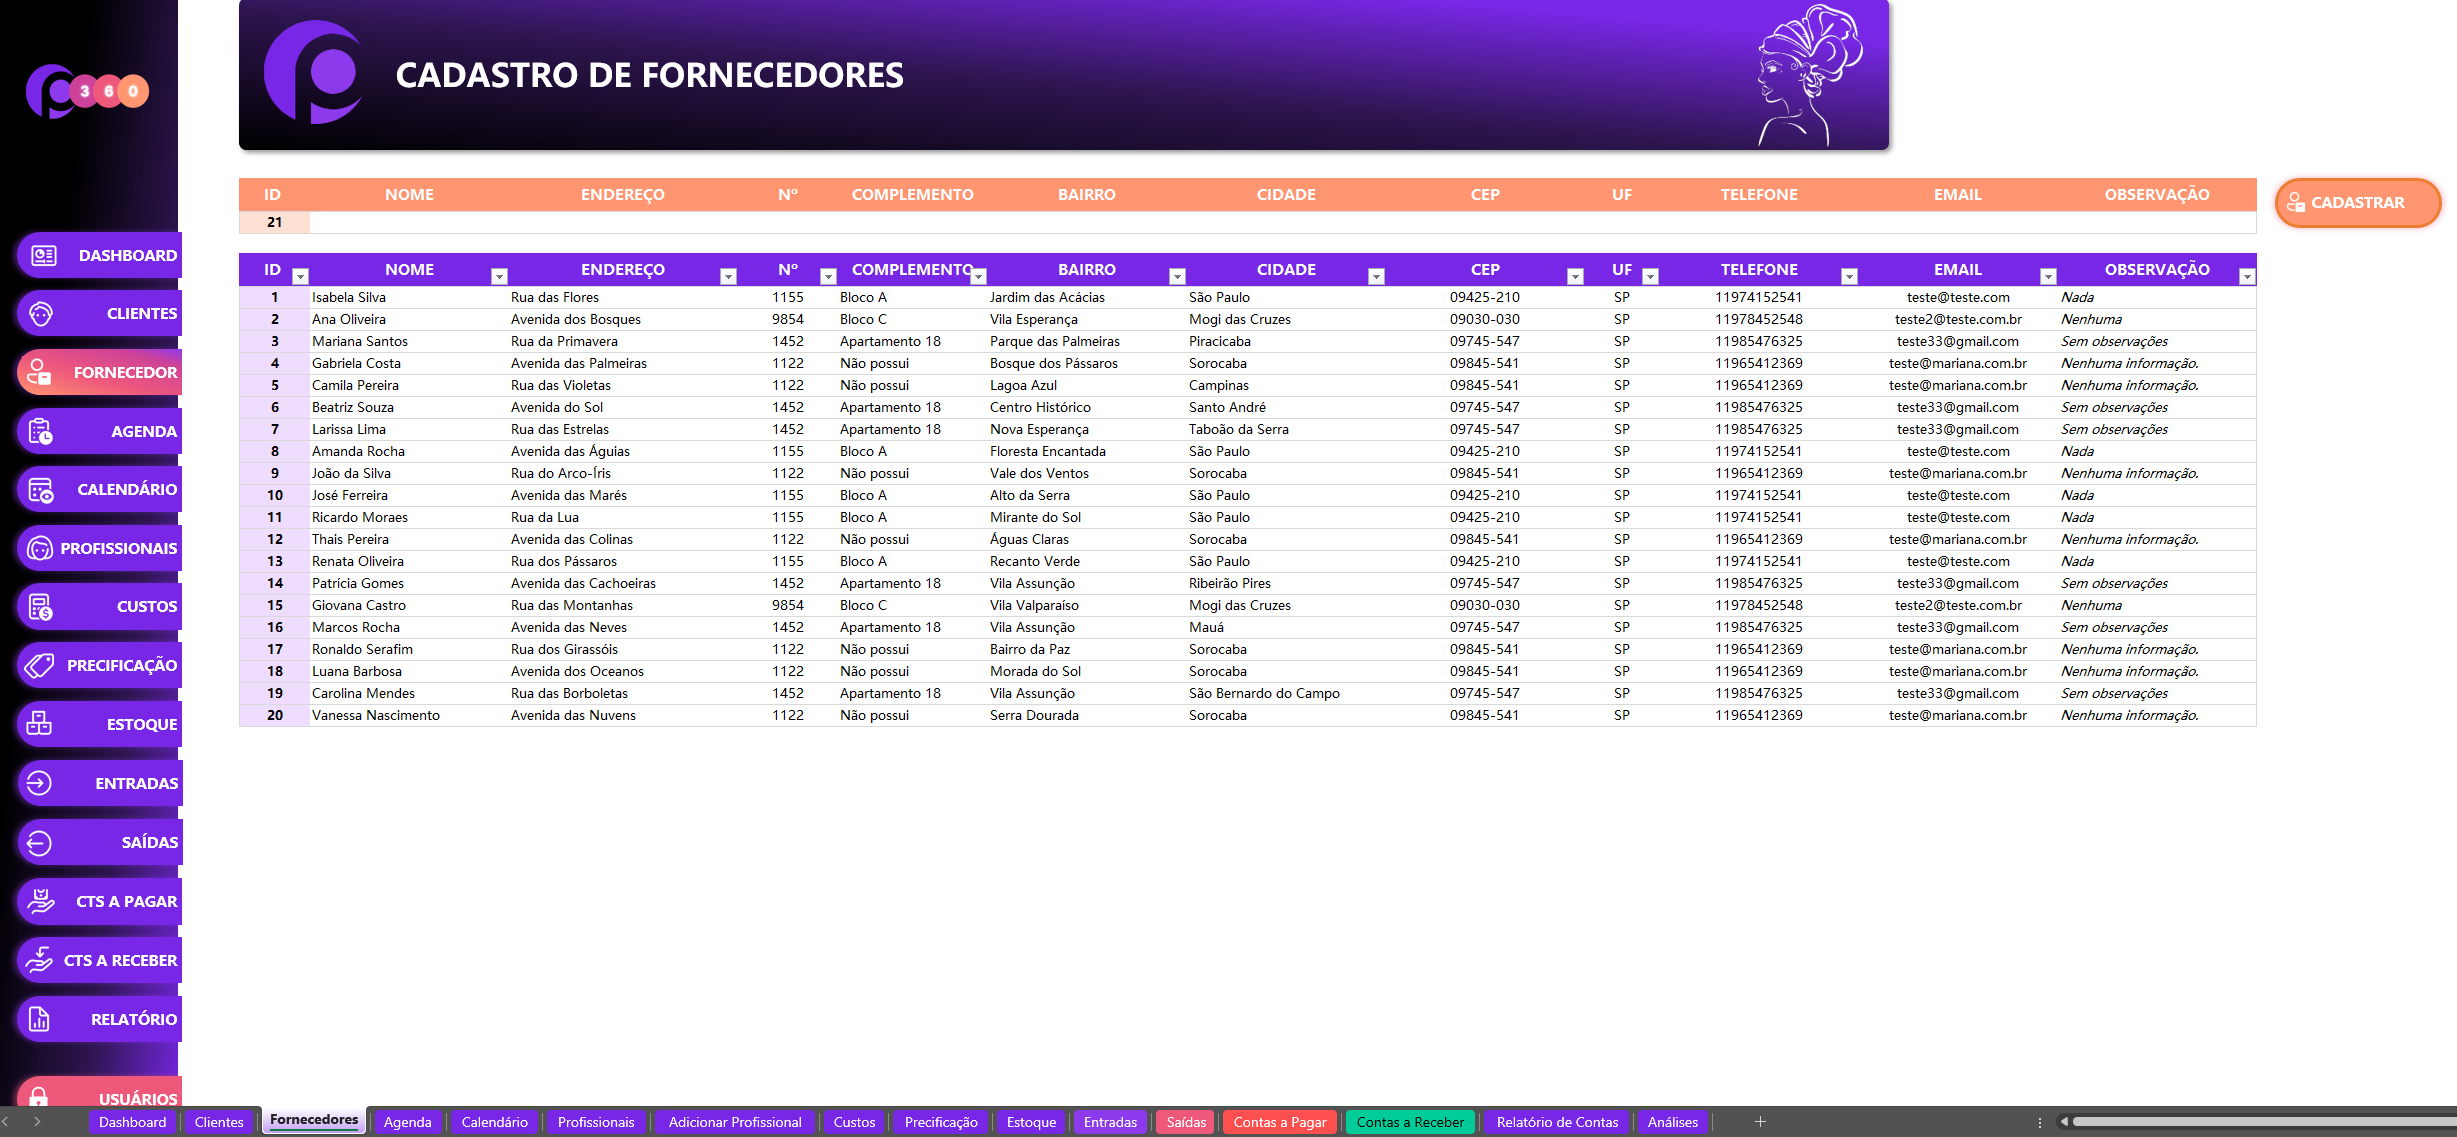Open the Cts a Pagar hand icon
Viewport: 2457px width, 1137px height.
pos(41,901)
